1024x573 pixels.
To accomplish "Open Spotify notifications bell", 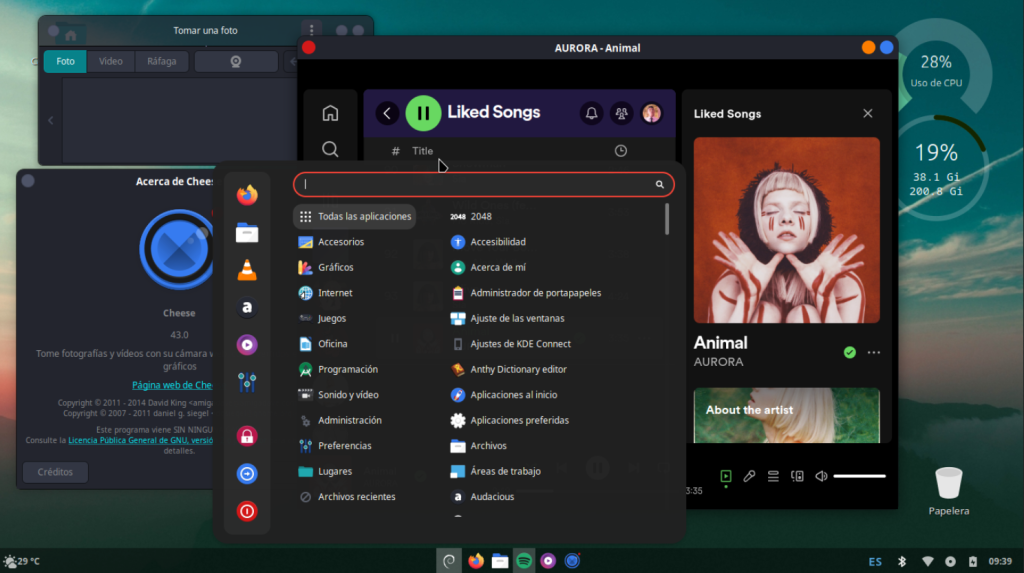I will coord(591,113).
